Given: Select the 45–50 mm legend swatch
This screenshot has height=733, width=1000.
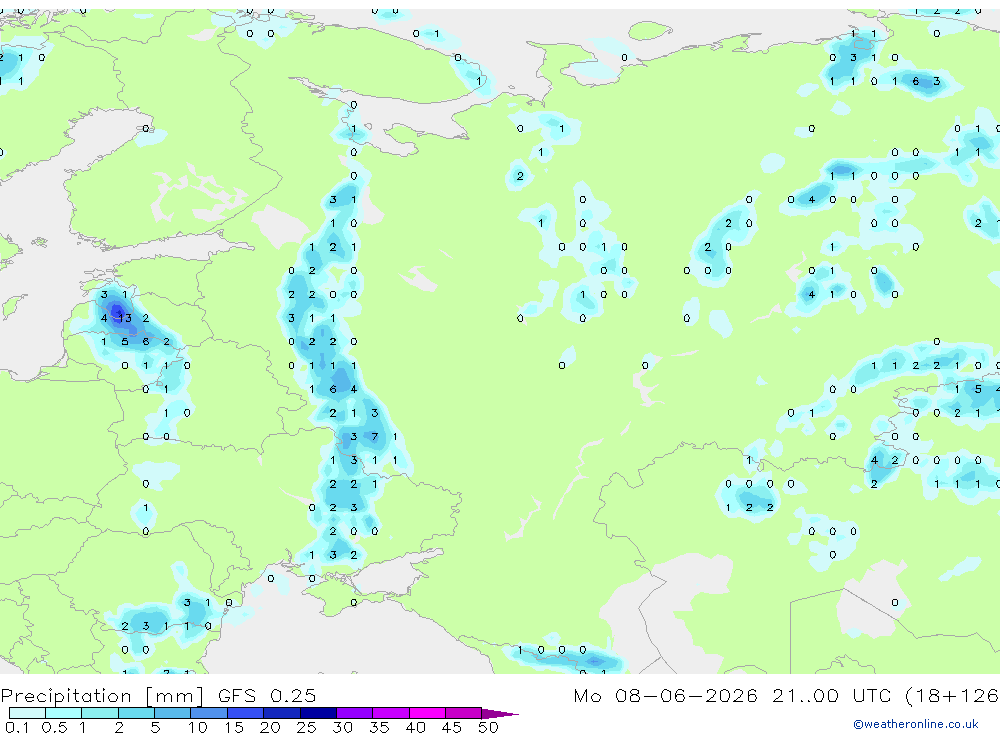Looking at the screenshot, I should click(464, 713).
